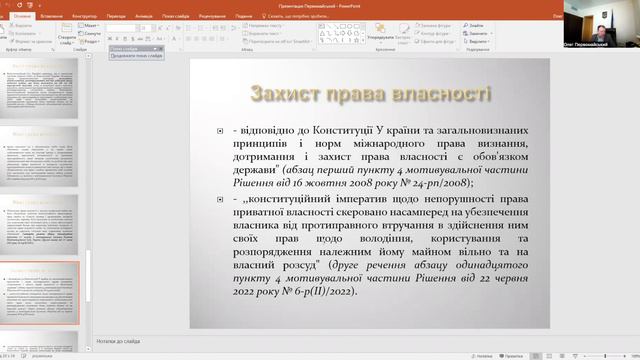This screenshot has height=360, width=640.
Task: Select the first slide thumbnail in panel
Action: pos(39,88)
